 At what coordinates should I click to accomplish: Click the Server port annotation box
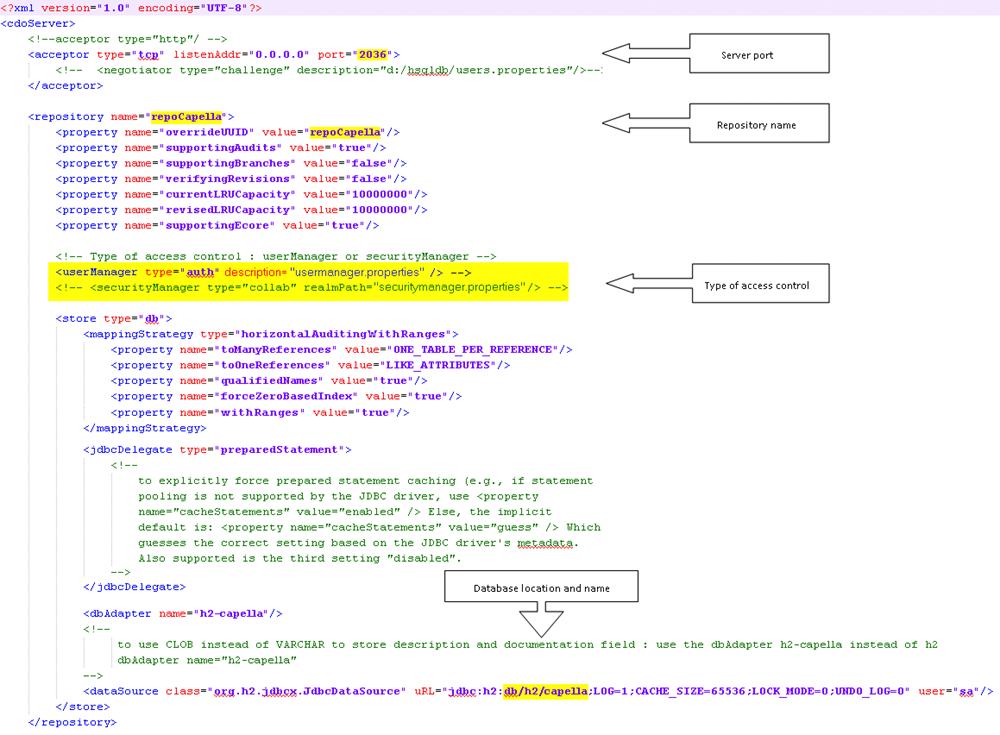[758, 53]
